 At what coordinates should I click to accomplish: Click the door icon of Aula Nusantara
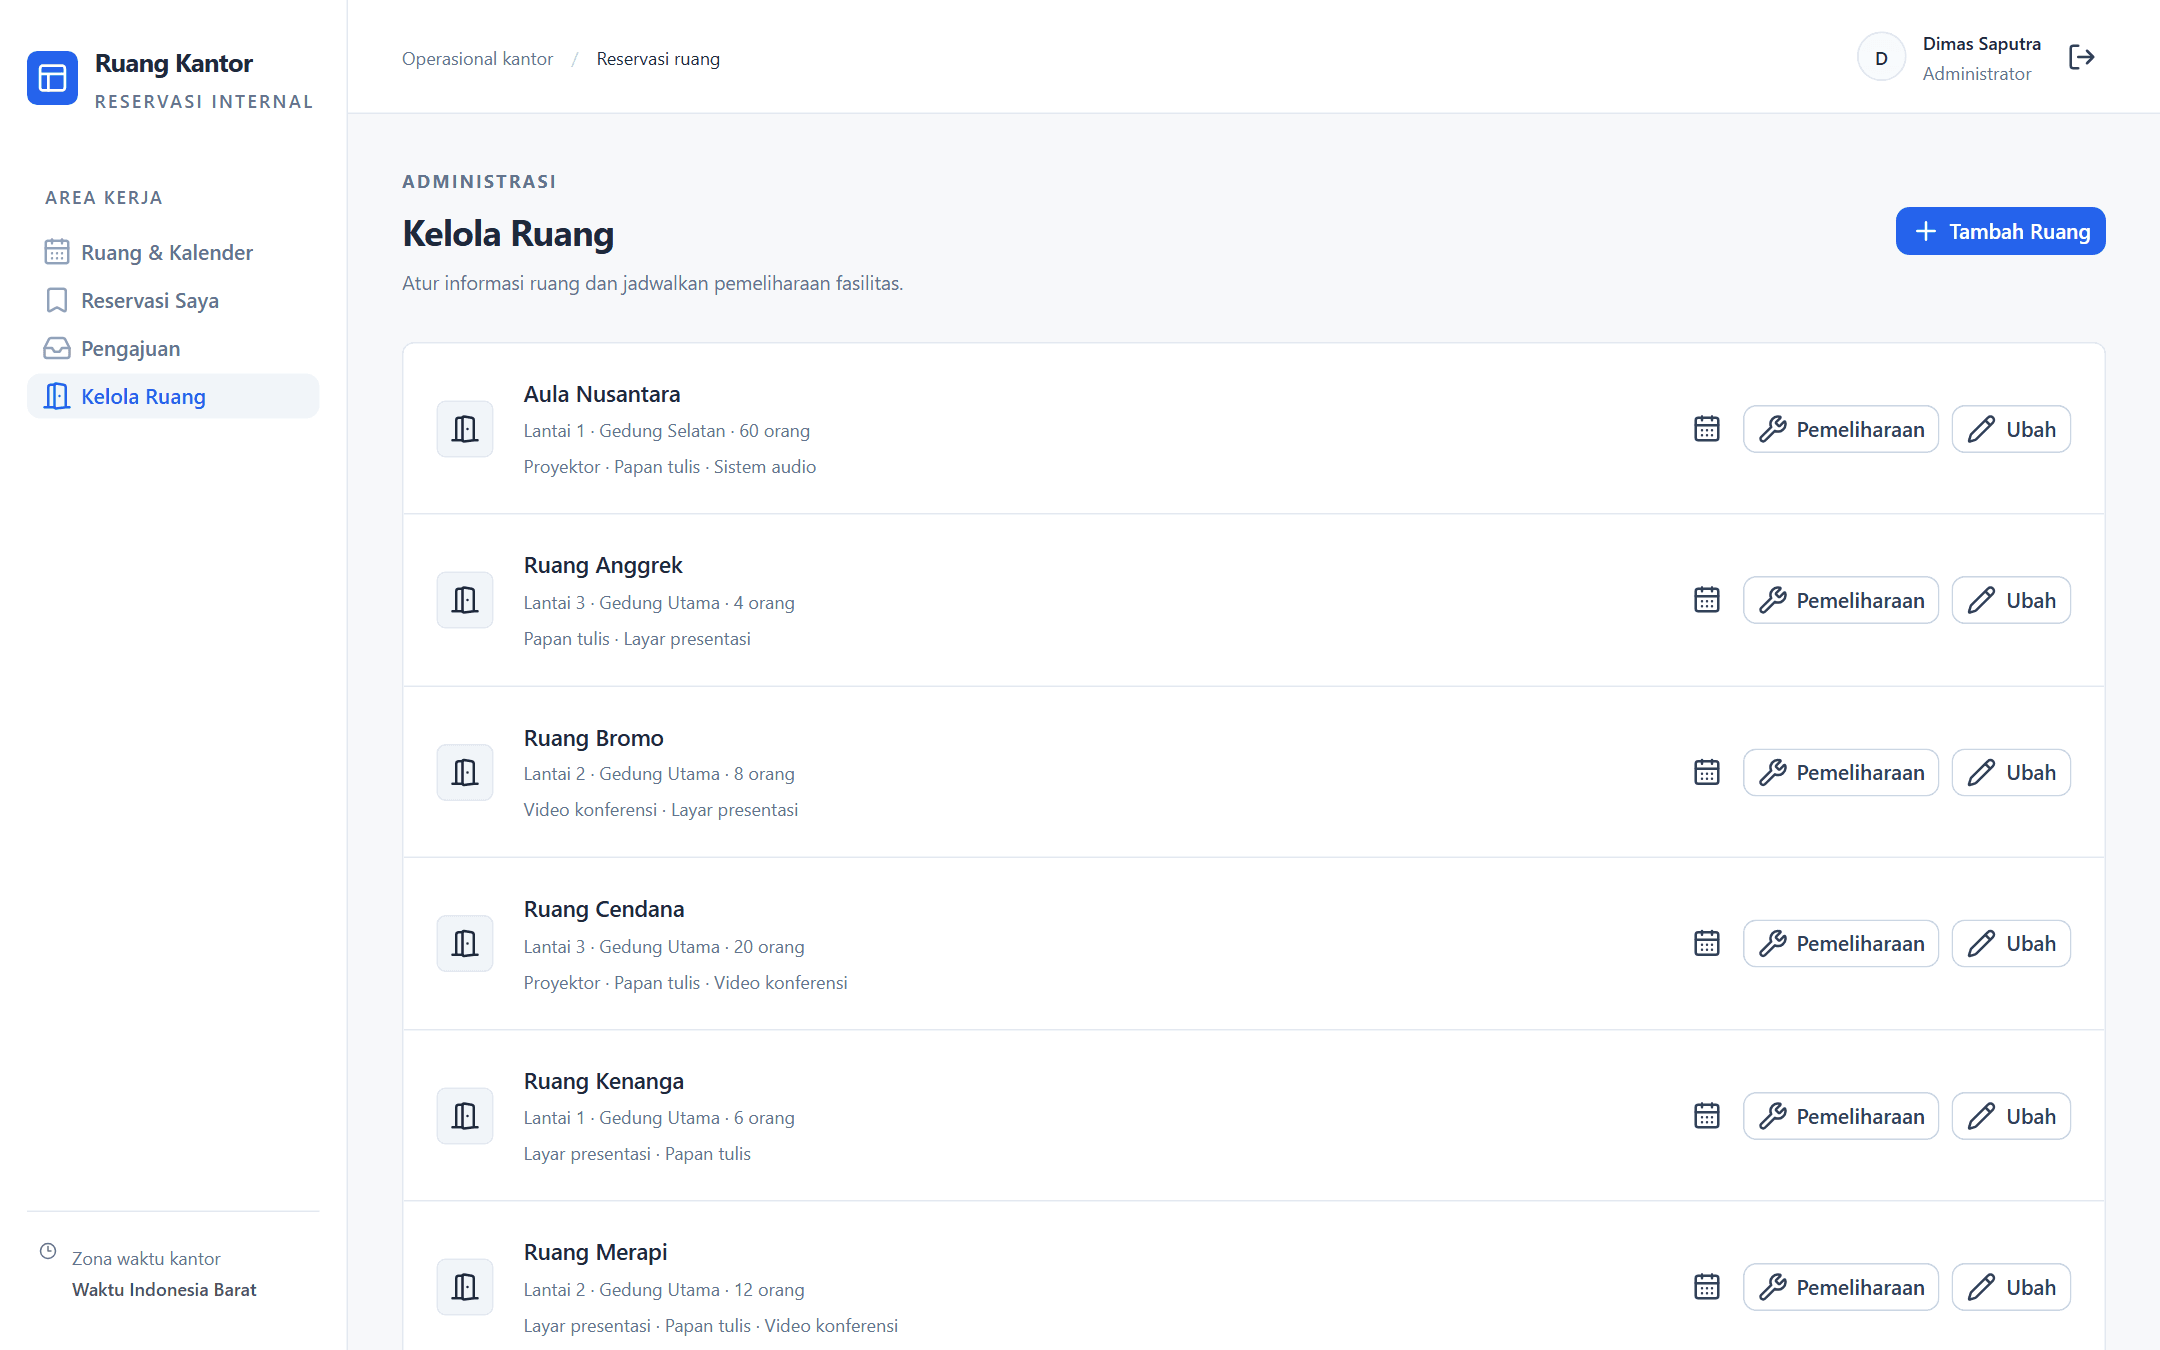point(465,429)
